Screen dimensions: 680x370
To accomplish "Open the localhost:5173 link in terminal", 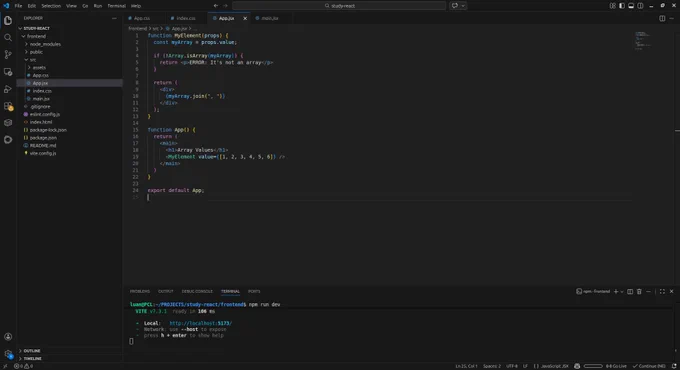I will pos(200,323).
